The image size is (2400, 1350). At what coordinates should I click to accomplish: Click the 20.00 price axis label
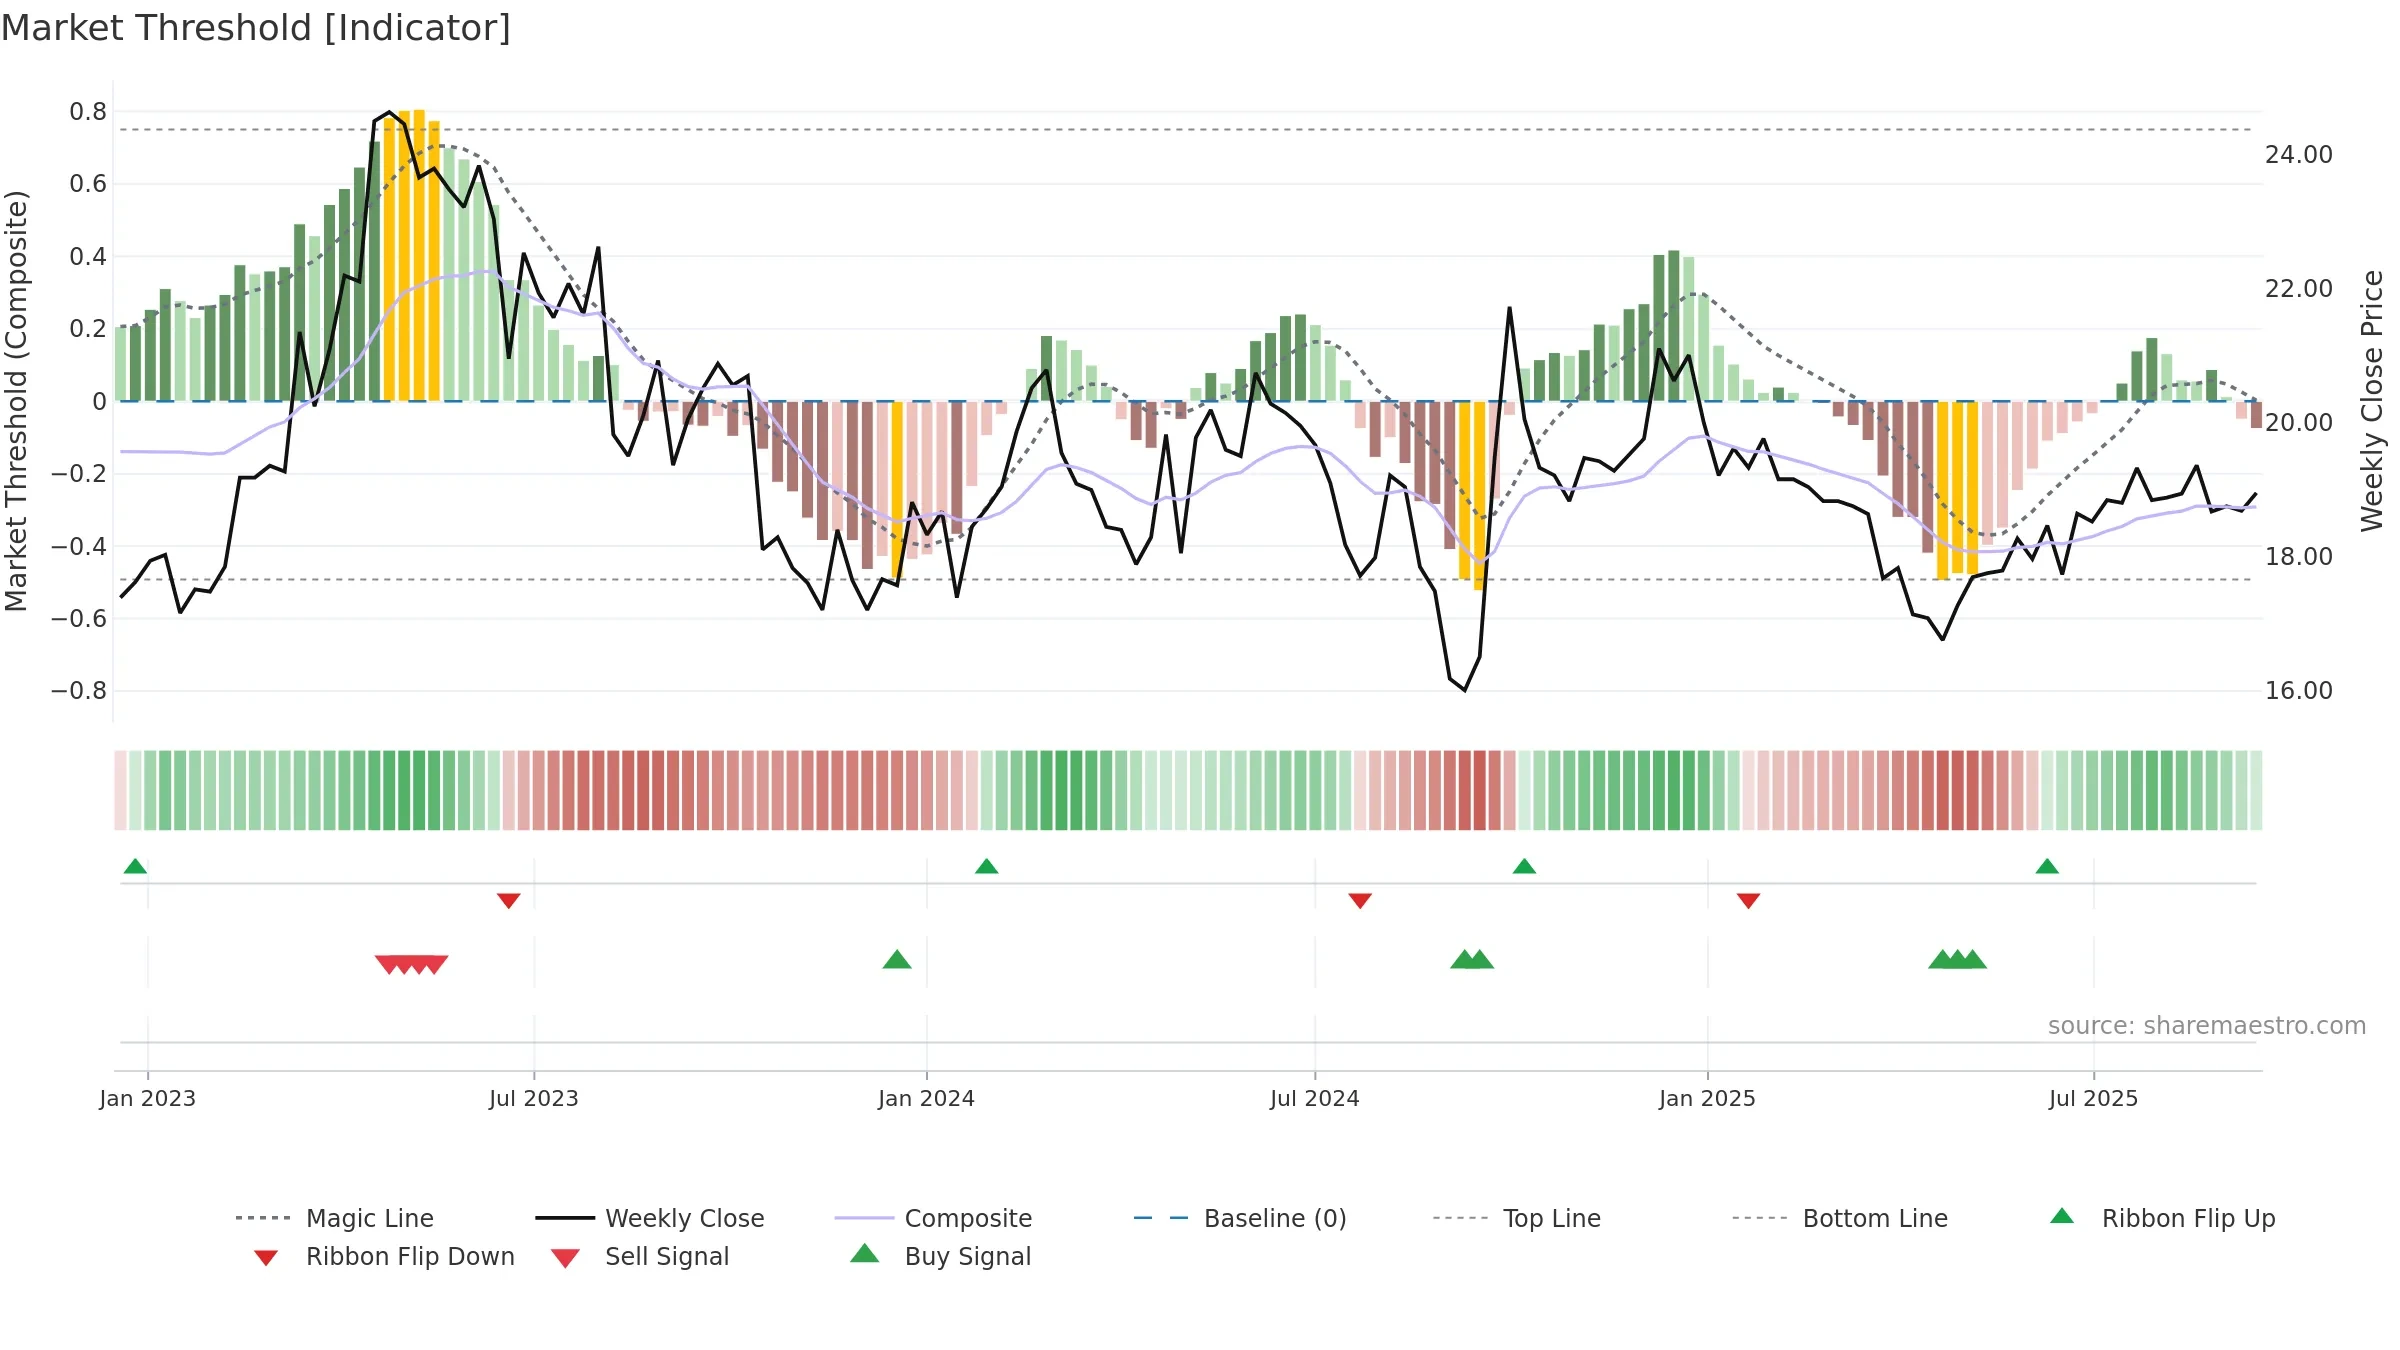coord(2299,423)
